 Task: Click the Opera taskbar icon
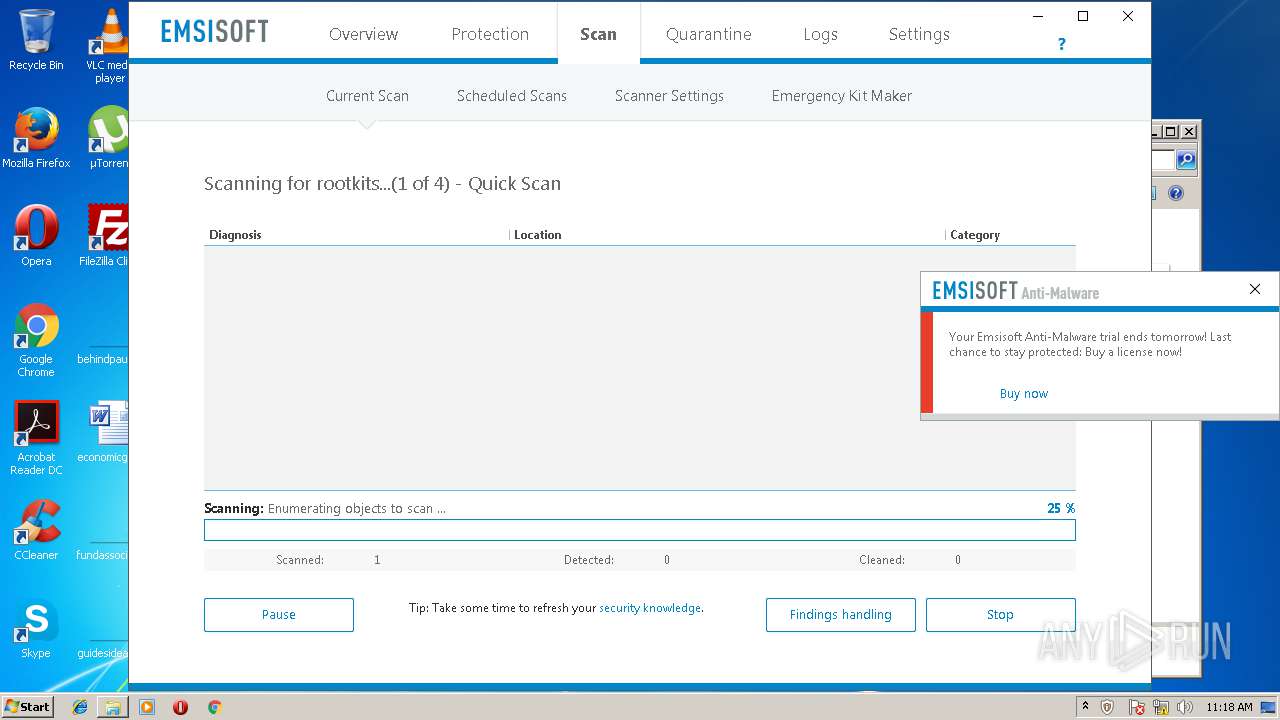click(x=180, y=707)
